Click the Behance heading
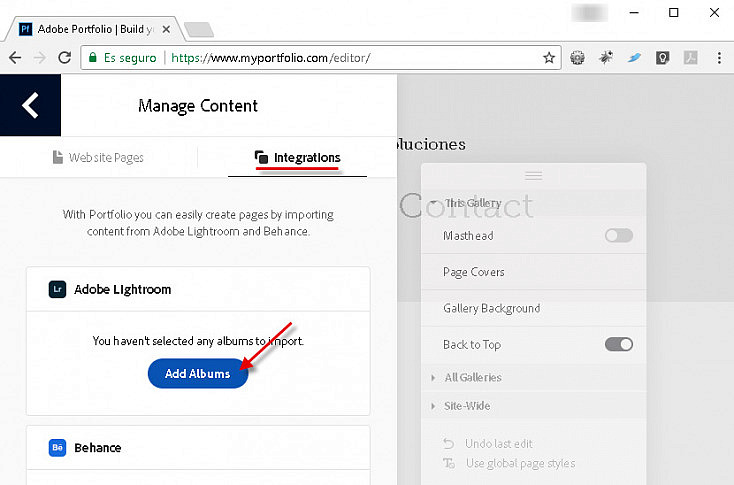Image resolution: width=734 pixels, height=485 pixels. 98,448
